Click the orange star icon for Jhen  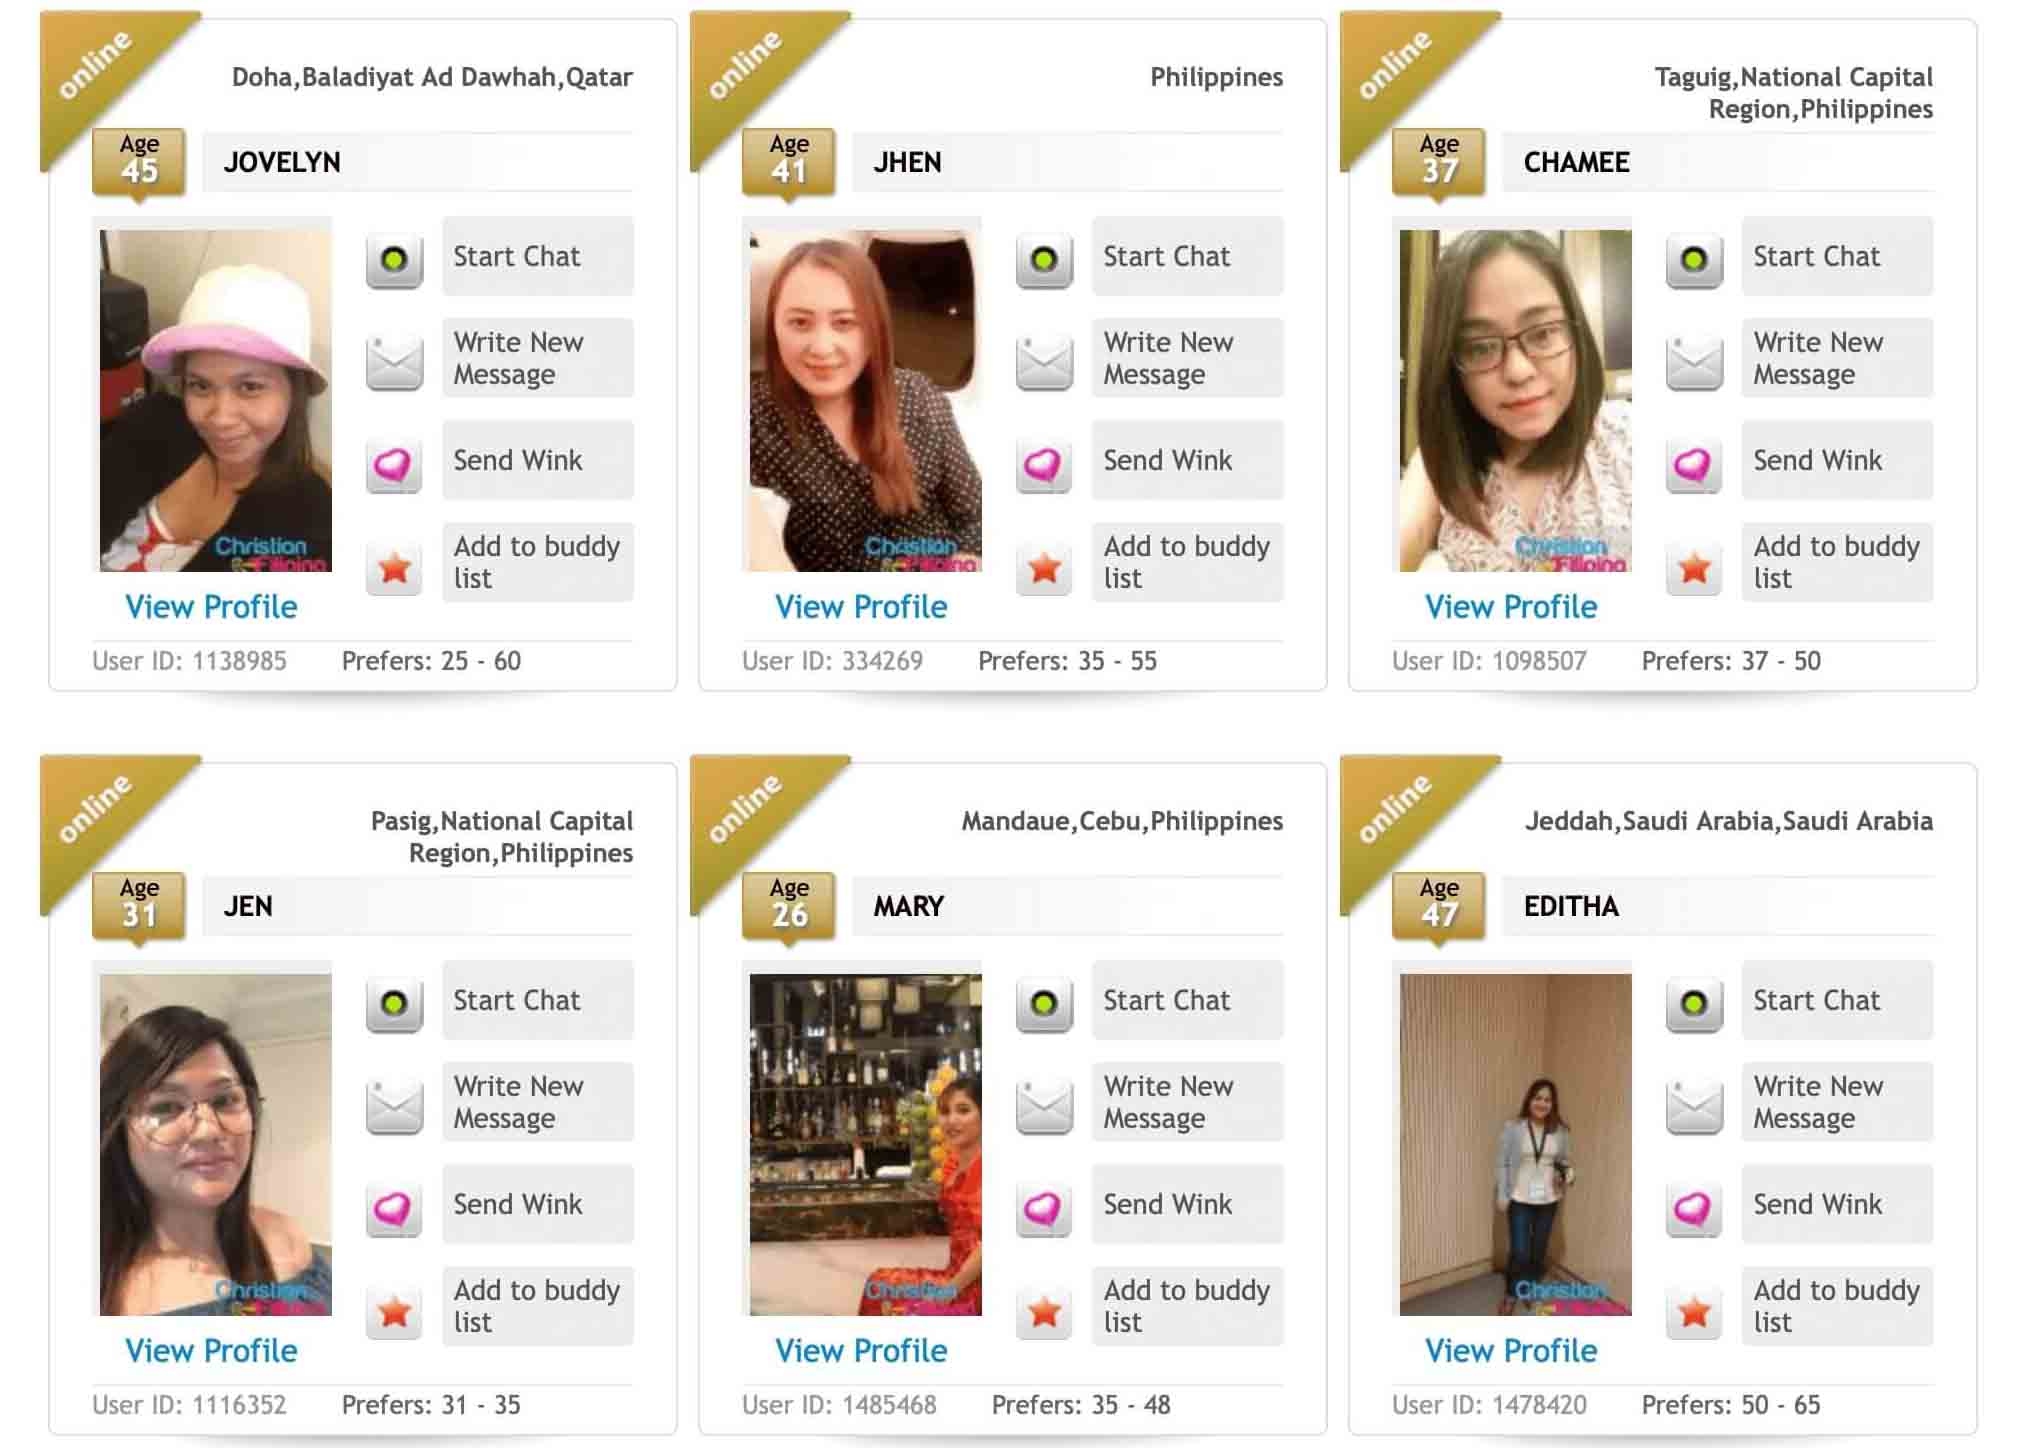point(1044,568)
